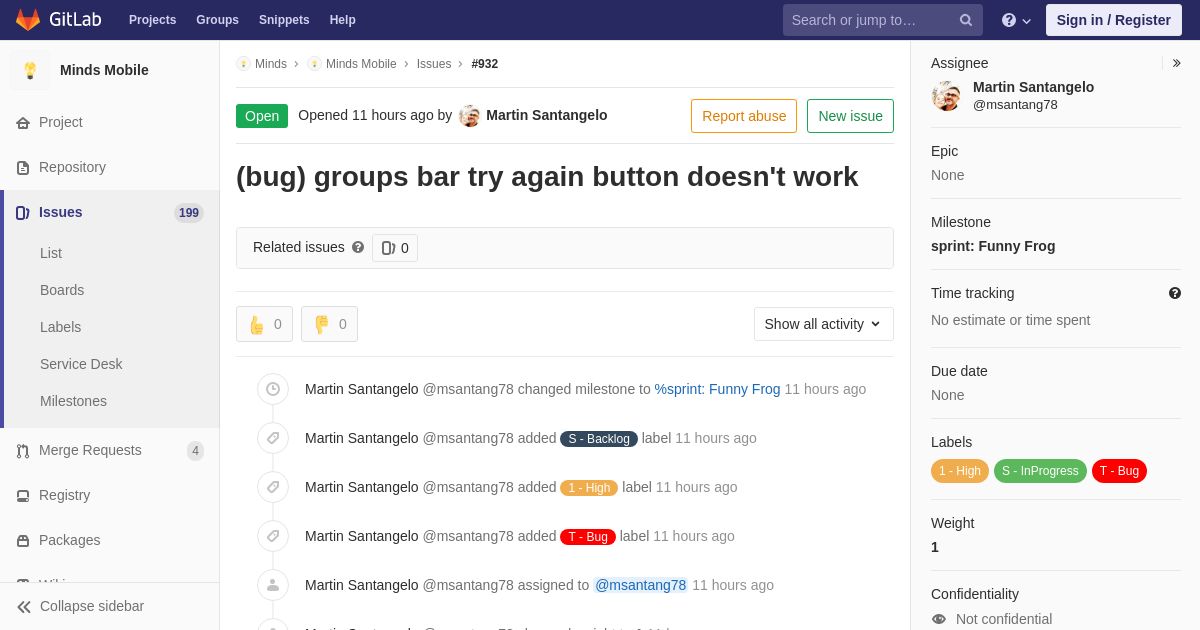Open the Groups menu in top bar
The height and width of the screenshot is (630, 1200).
[217, 20]
